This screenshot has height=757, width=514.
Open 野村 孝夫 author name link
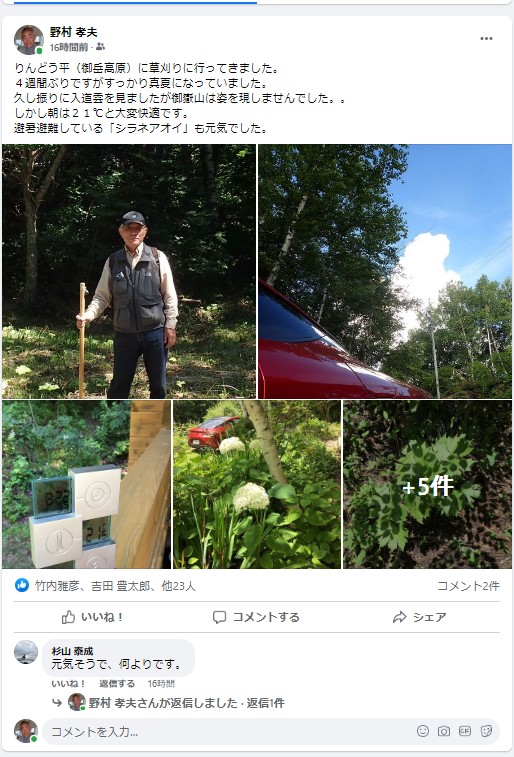[x=74, y=32]
